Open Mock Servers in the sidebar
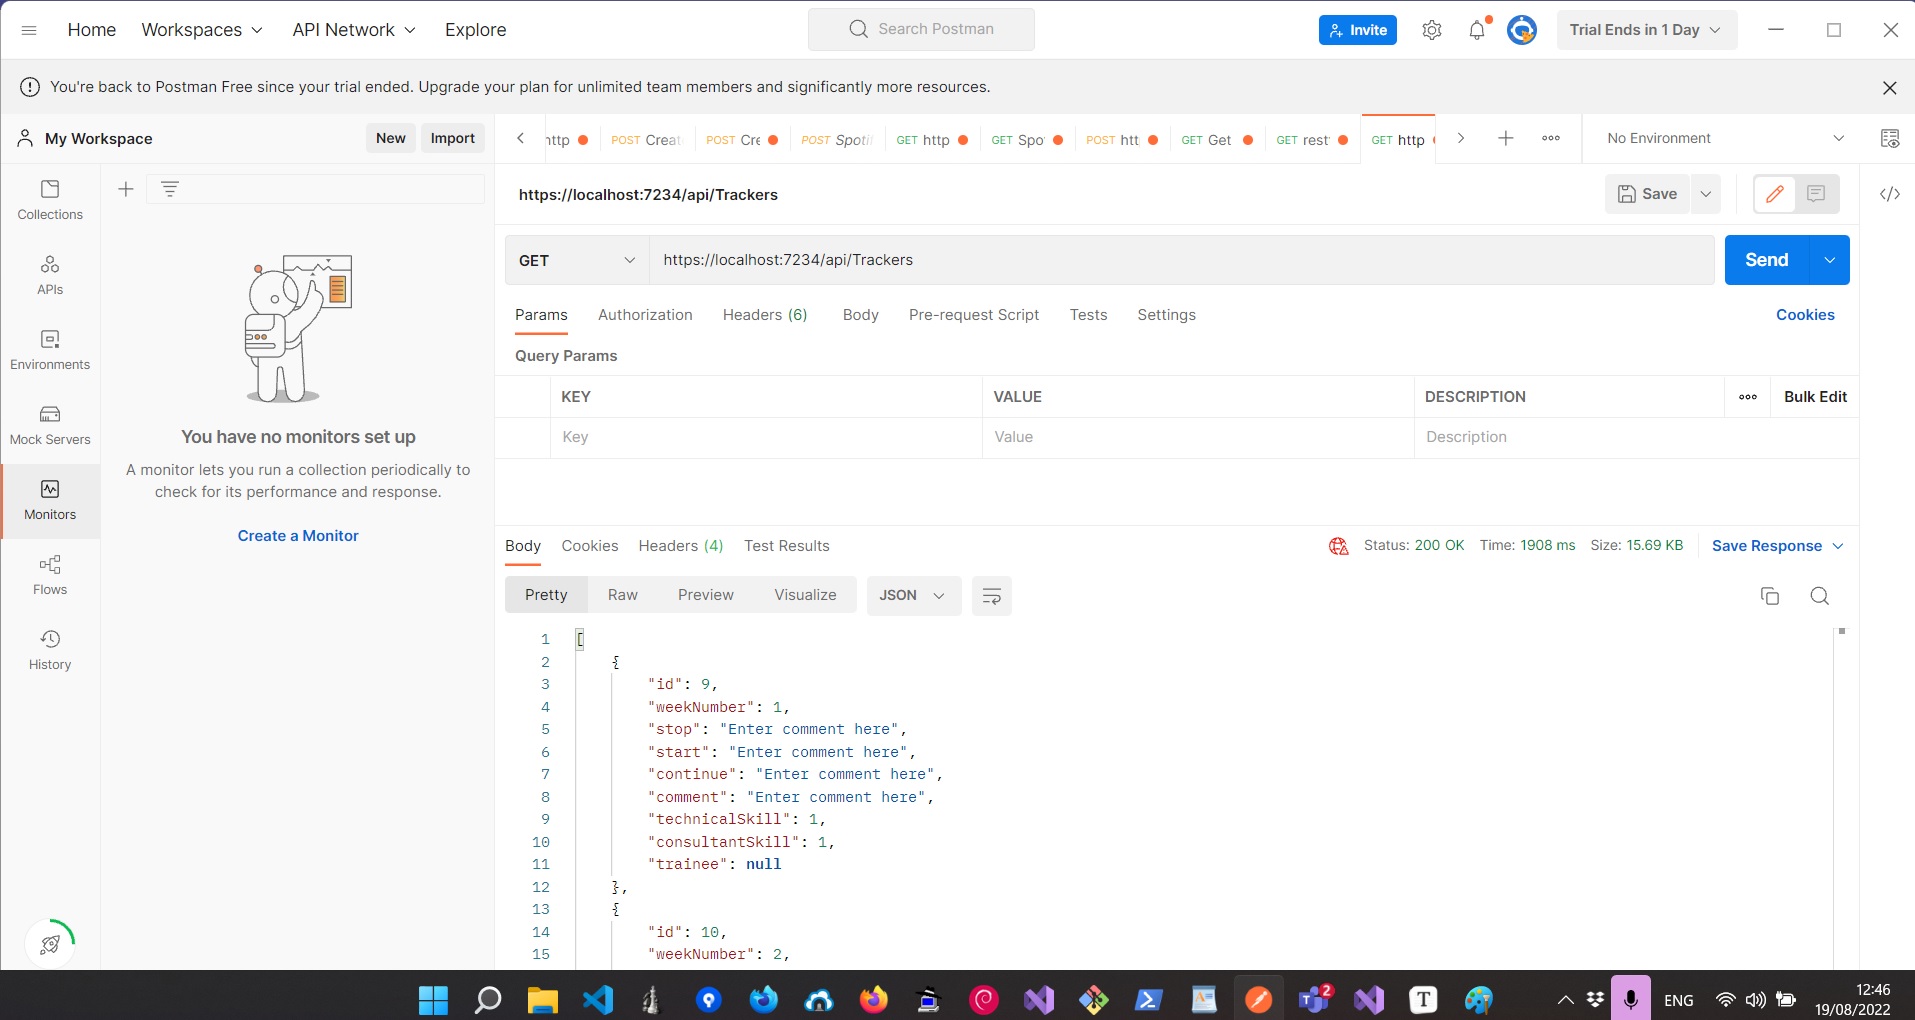Viewport: 1915px width, 1020px height. (50, 425)
